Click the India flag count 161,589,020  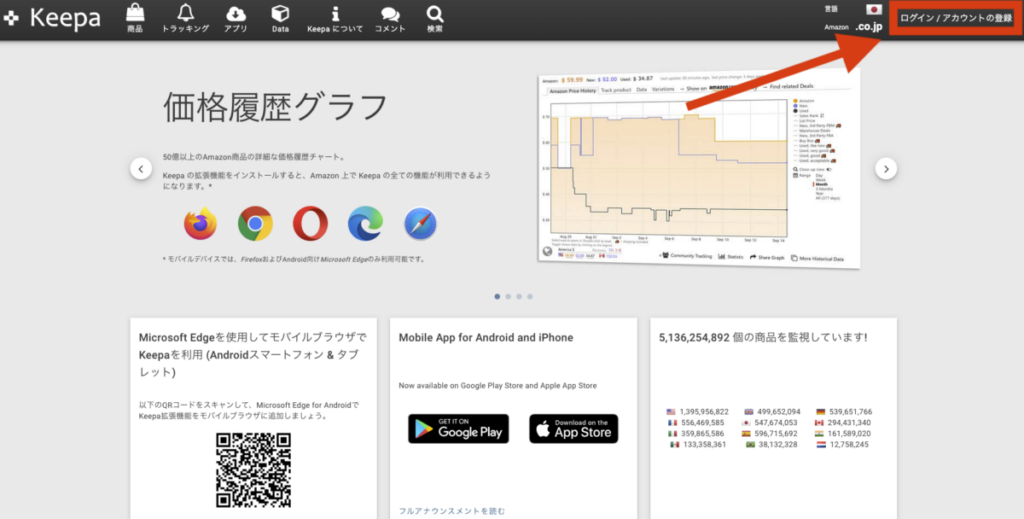(x=843, y=433)
